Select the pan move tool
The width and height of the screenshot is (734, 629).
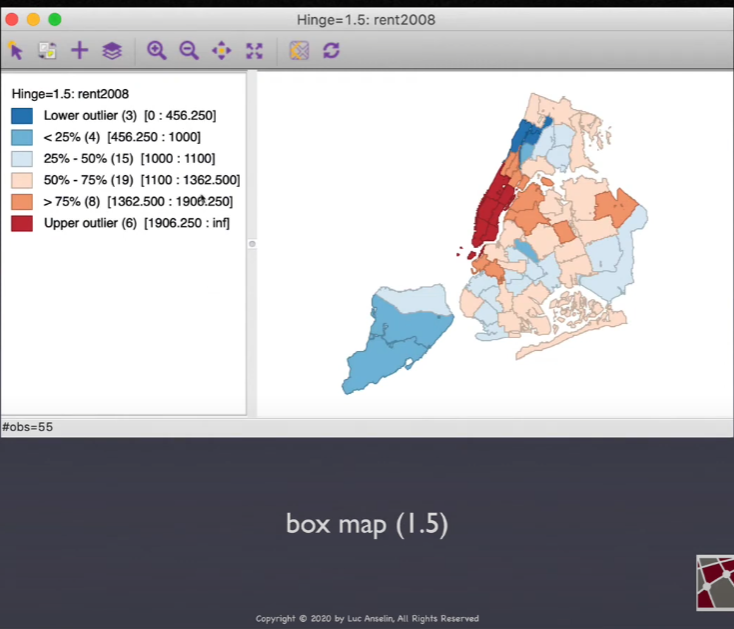[221, 51]
